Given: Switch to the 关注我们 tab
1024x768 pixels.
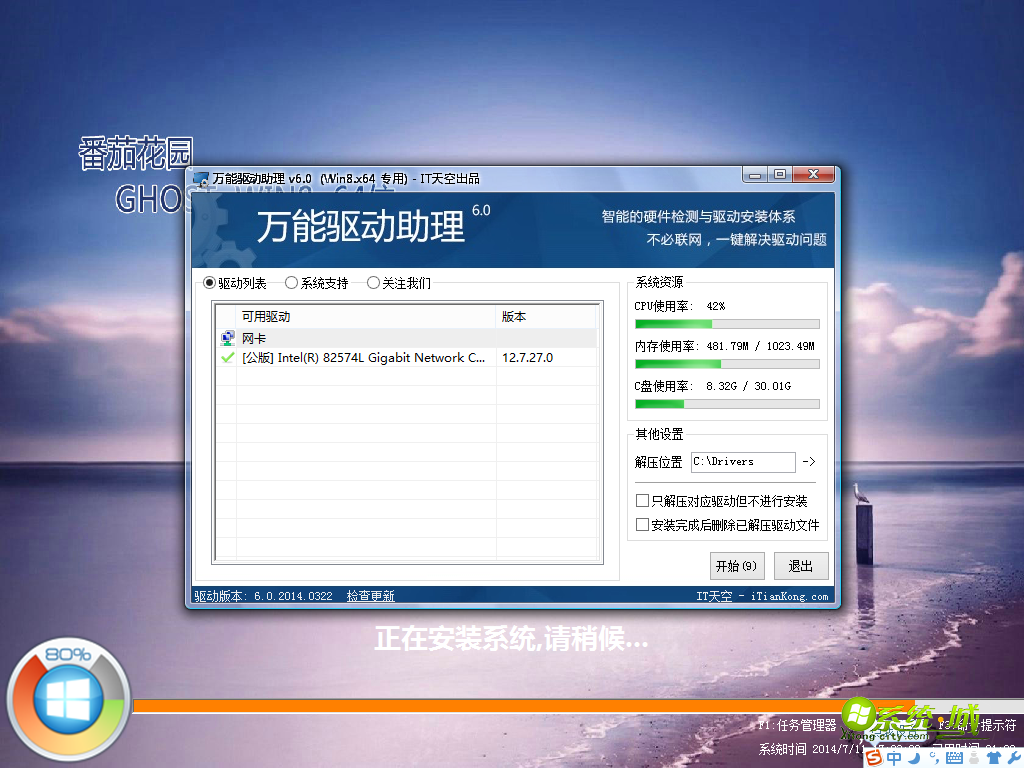Looking at the screenshot, I should pos(373,282).
